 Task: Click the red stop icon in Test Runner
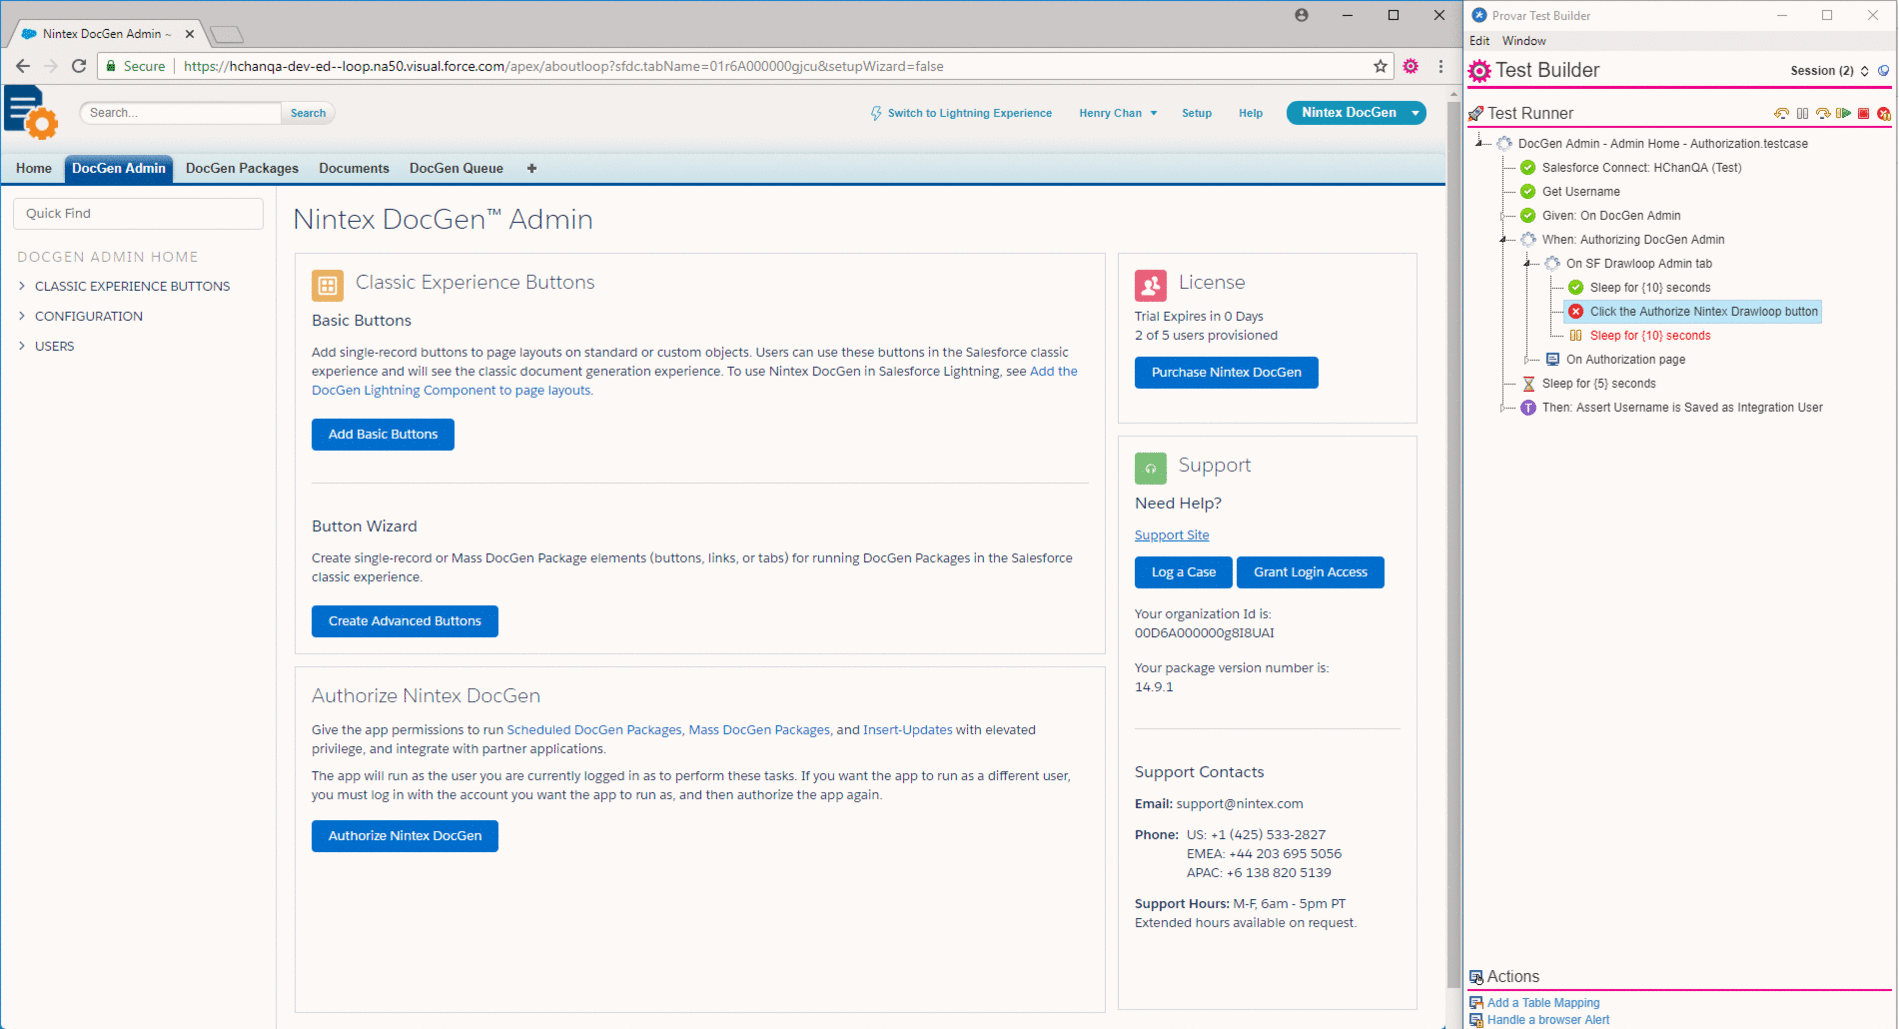(x=1863, y=114)
